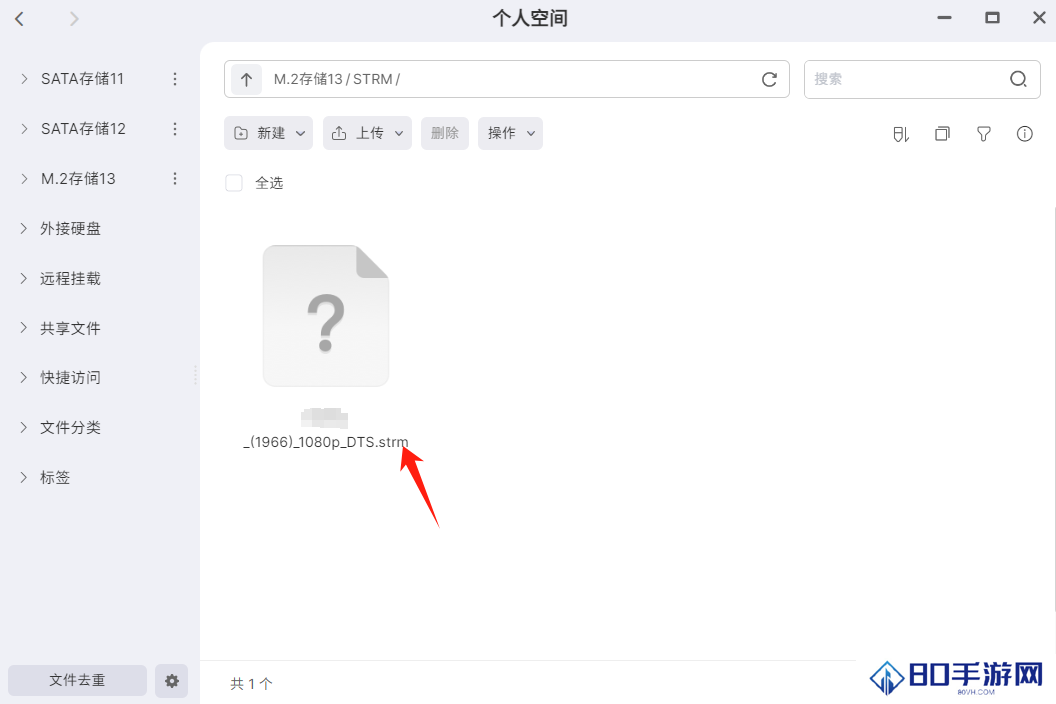This screenshot has height=704, width=1056.
Task: Switch view mode with stacked squares icon
Action: coord(942,134)
